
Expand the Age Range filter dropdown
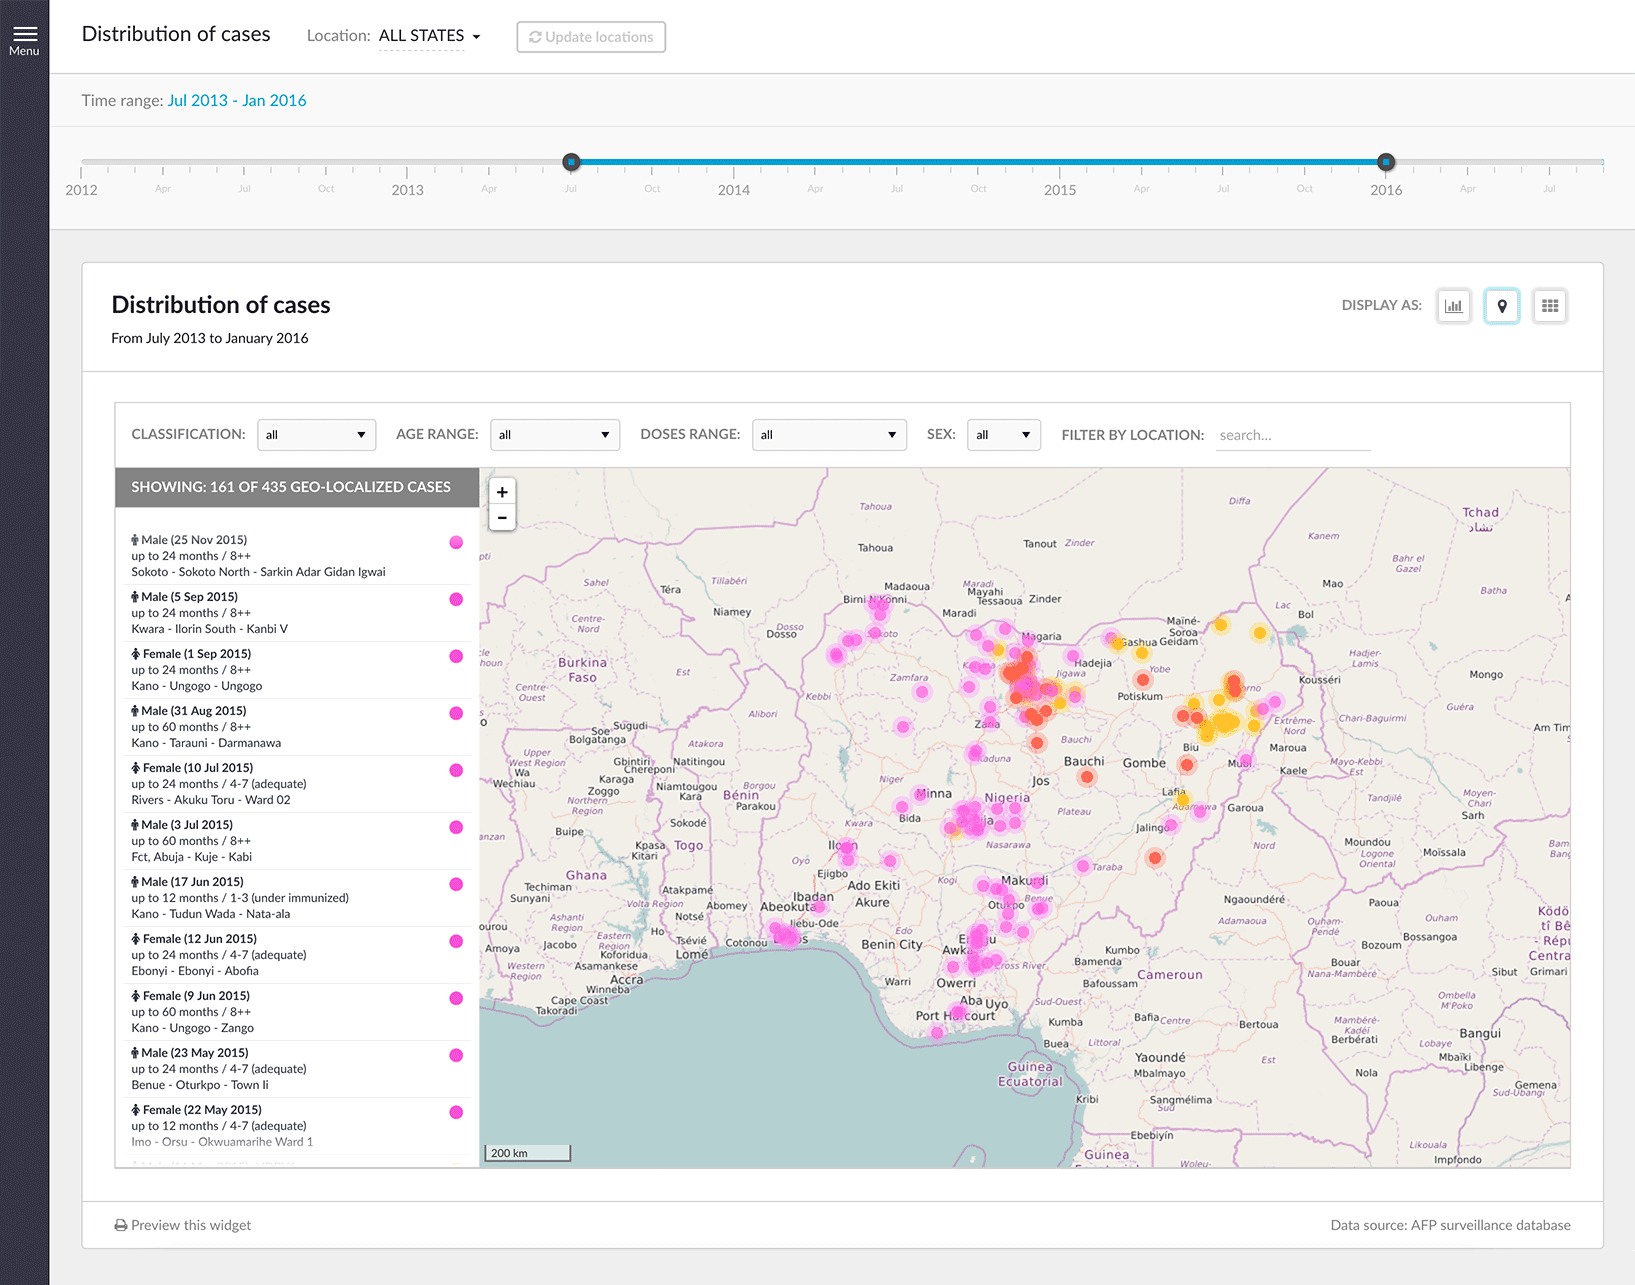(554, 435)
